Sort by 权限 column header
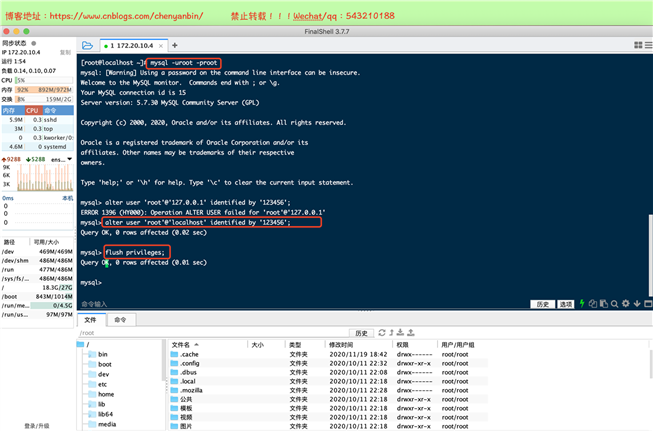The width and height of the screenshot is (653, 431). tap(415, 345)
